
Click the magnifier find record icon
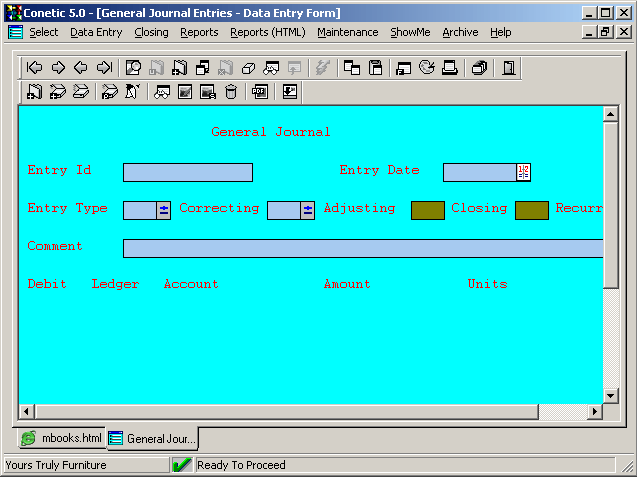(x=133, y=68)
